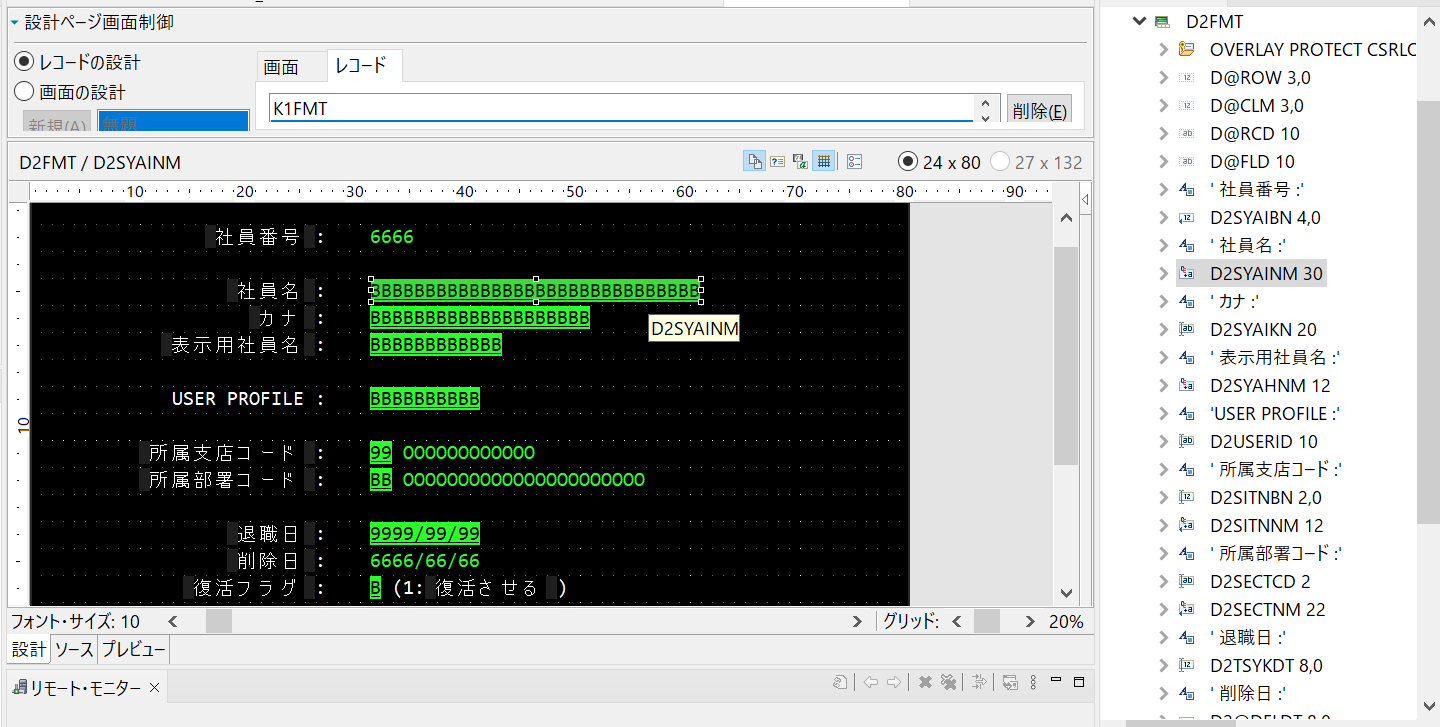1440x727 pixels.
Task: Expand the D2SYAHNM 12 node
Action: pyautogui.click(x=1162, y=385)
